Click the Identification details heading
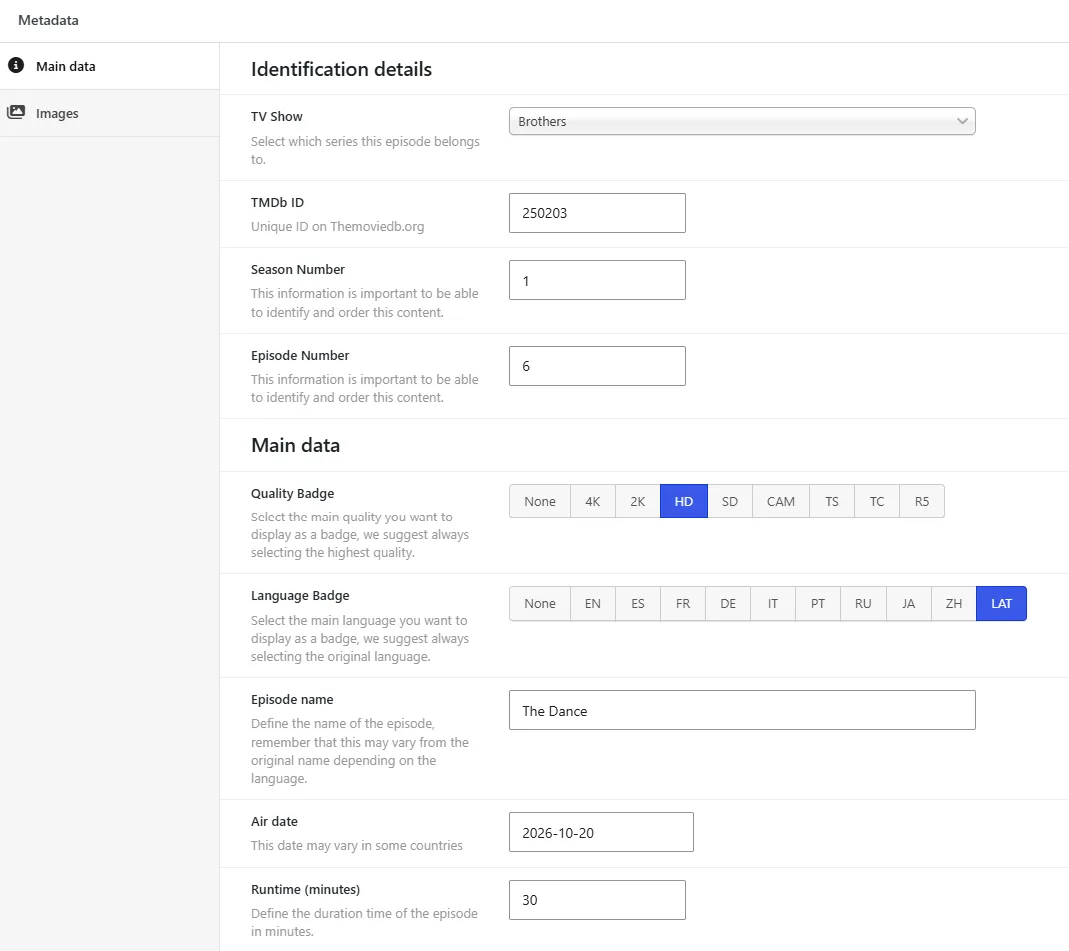 click(342, 69)
